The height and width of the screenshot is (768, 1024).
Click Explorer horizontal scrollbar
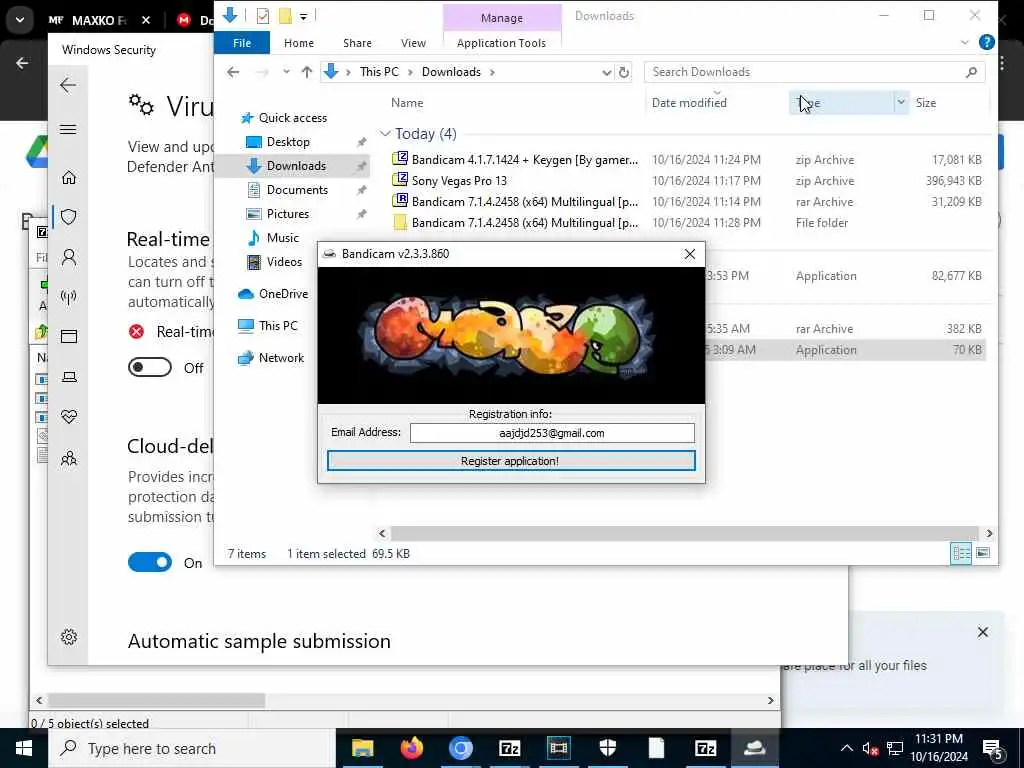coord(684,534)
